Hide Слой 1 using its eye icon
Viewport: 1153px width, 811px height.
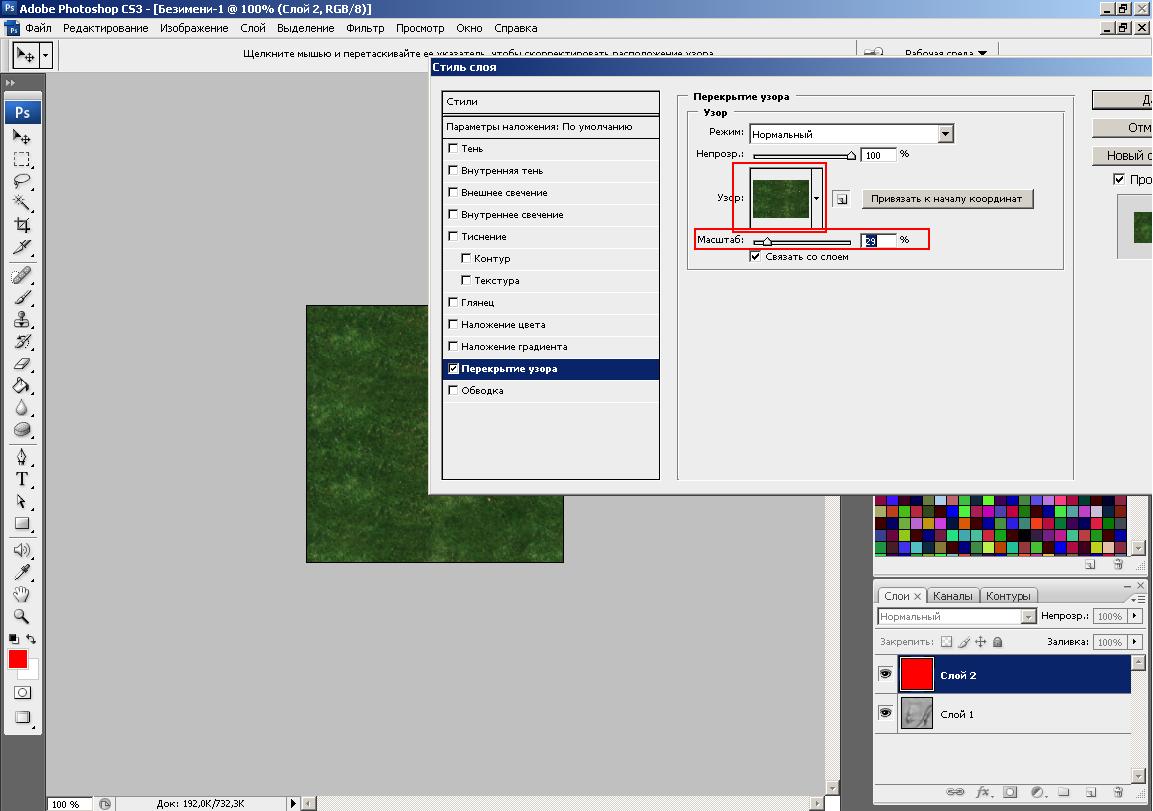885,713
